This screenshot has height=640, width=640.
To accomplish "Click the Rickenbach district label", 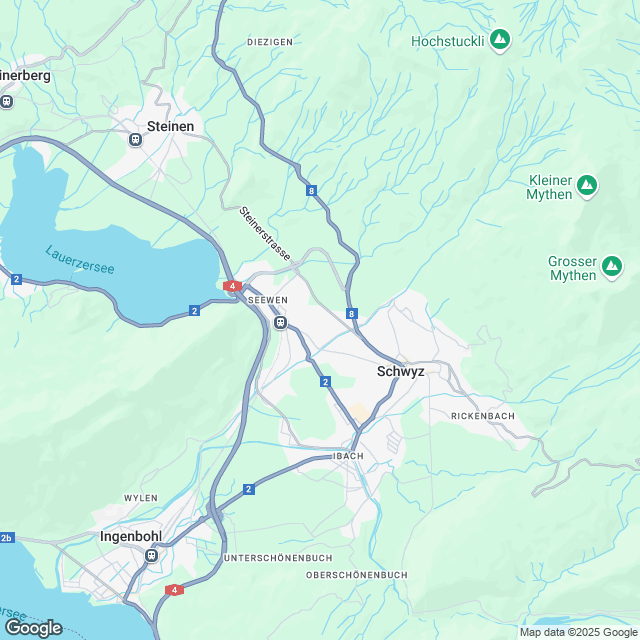I will pyautogui.click(x=483, y=416).
